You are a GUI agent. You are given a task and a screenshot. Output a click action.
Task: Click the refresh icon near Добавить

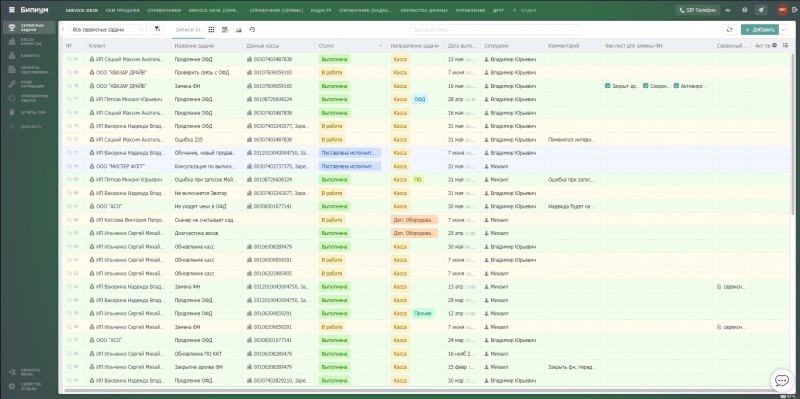point(729,30)
